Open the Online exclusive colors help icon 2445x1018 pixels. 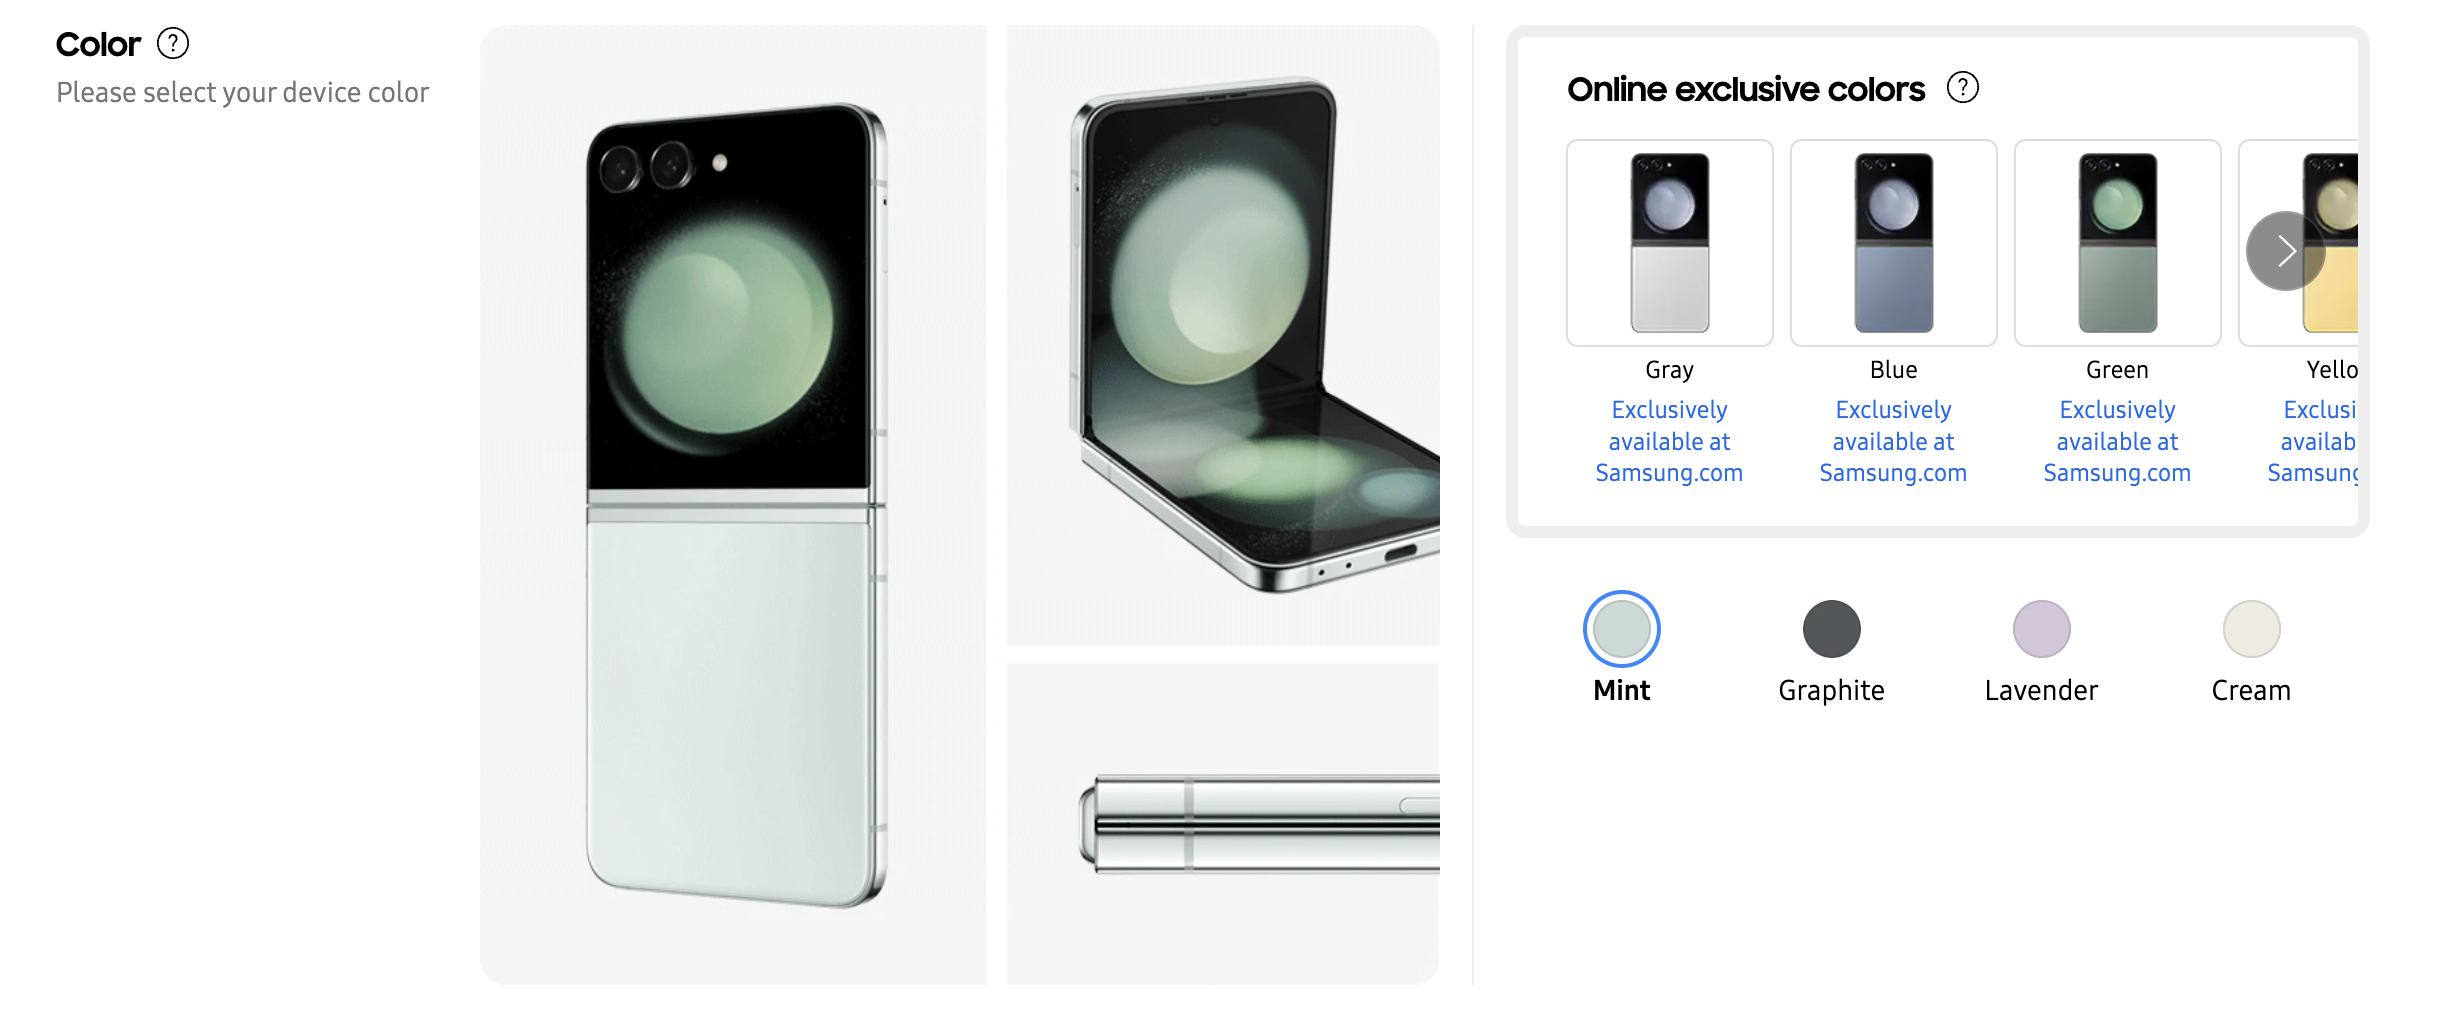[x=1962, y=88]
